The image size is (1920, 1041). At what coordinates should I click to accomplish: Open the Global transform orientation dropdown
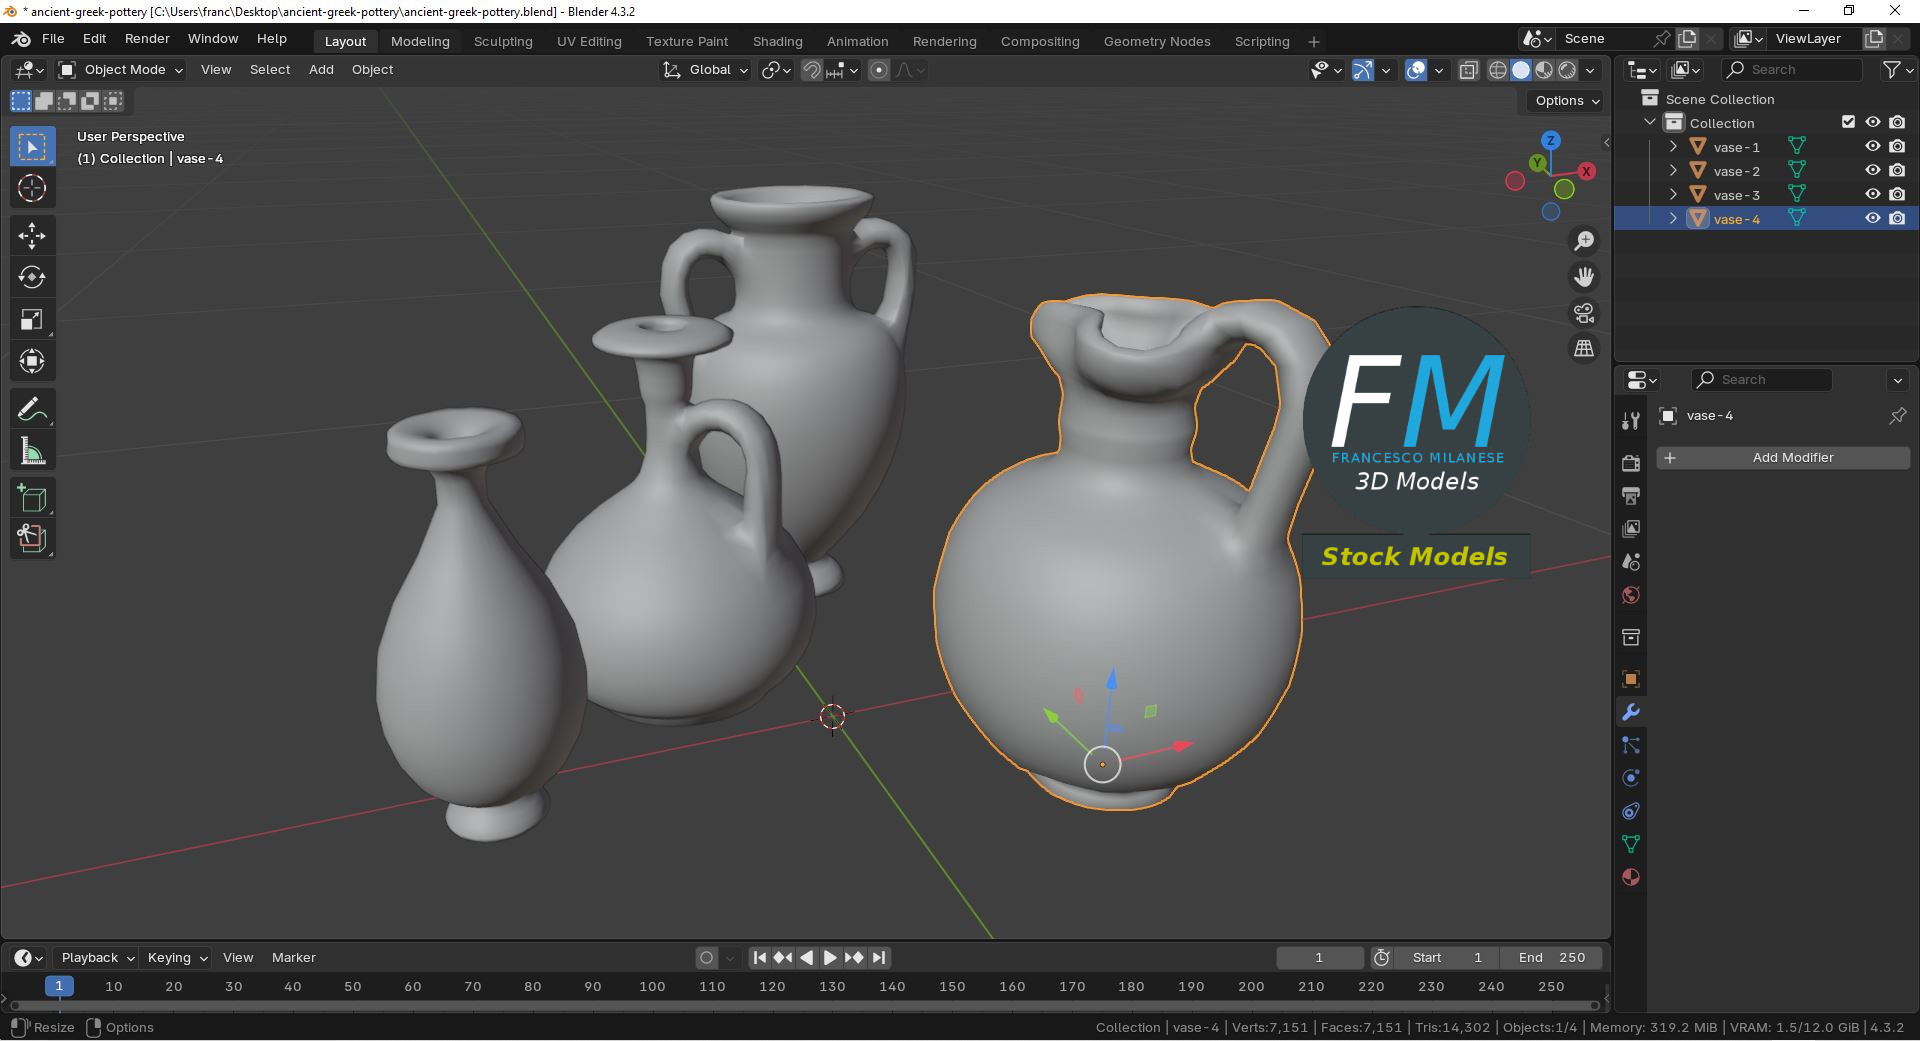[706, 70]
